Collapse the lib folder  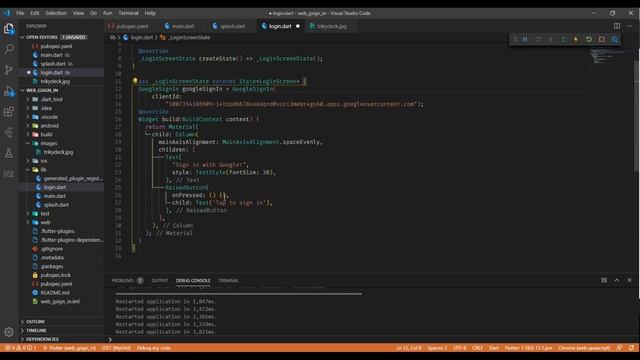point(61,169)
